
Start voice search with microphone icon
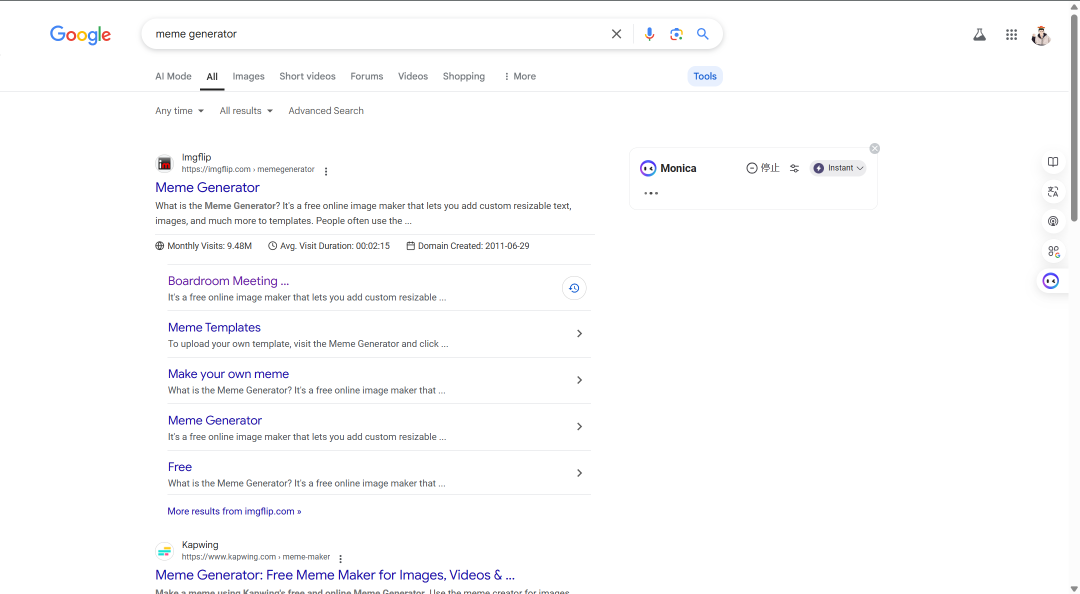click(x=649, y=34)
